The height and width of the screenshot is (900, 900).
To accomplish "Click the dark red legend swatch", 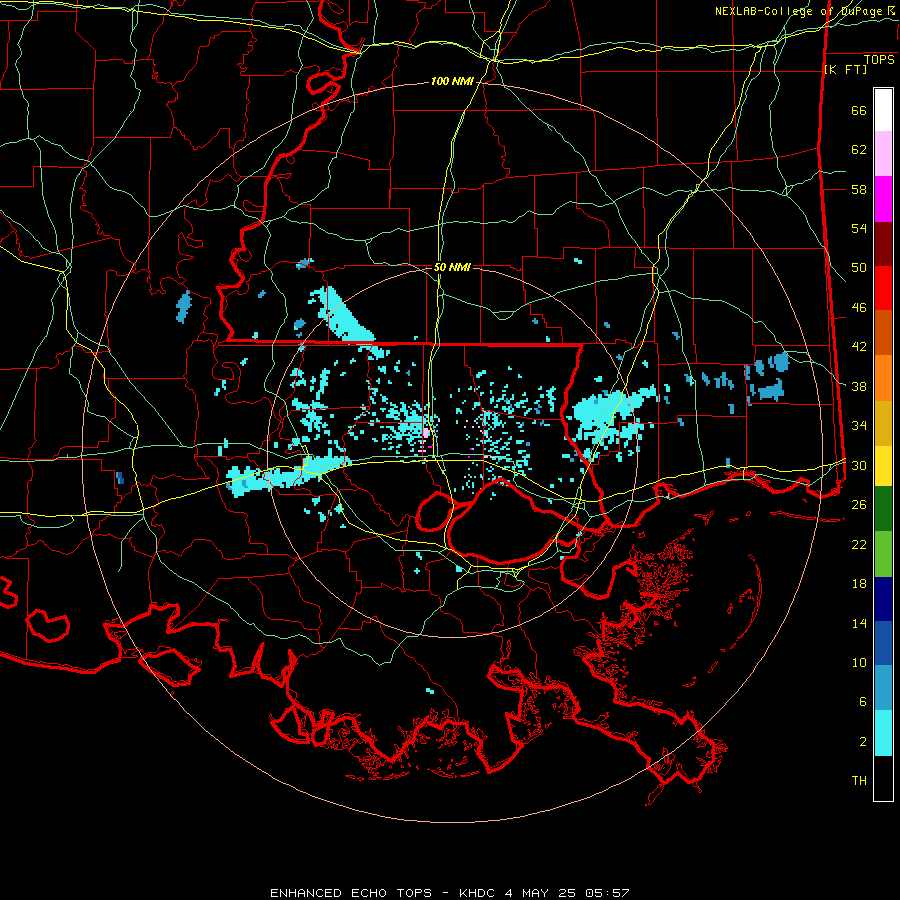I will pos(883,244).
